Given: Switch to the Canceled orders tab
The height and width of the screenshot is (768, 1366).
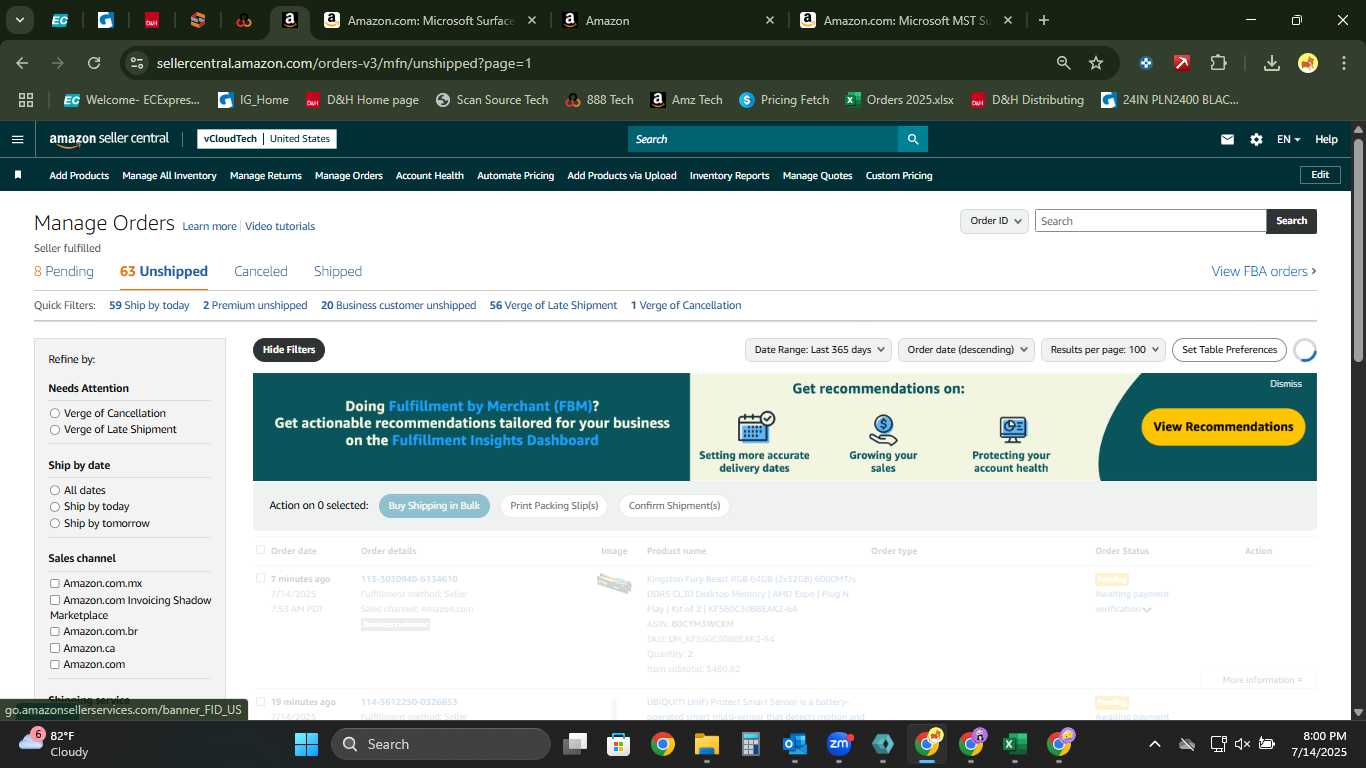Looking at the screenshot, I should pos(261,271).
